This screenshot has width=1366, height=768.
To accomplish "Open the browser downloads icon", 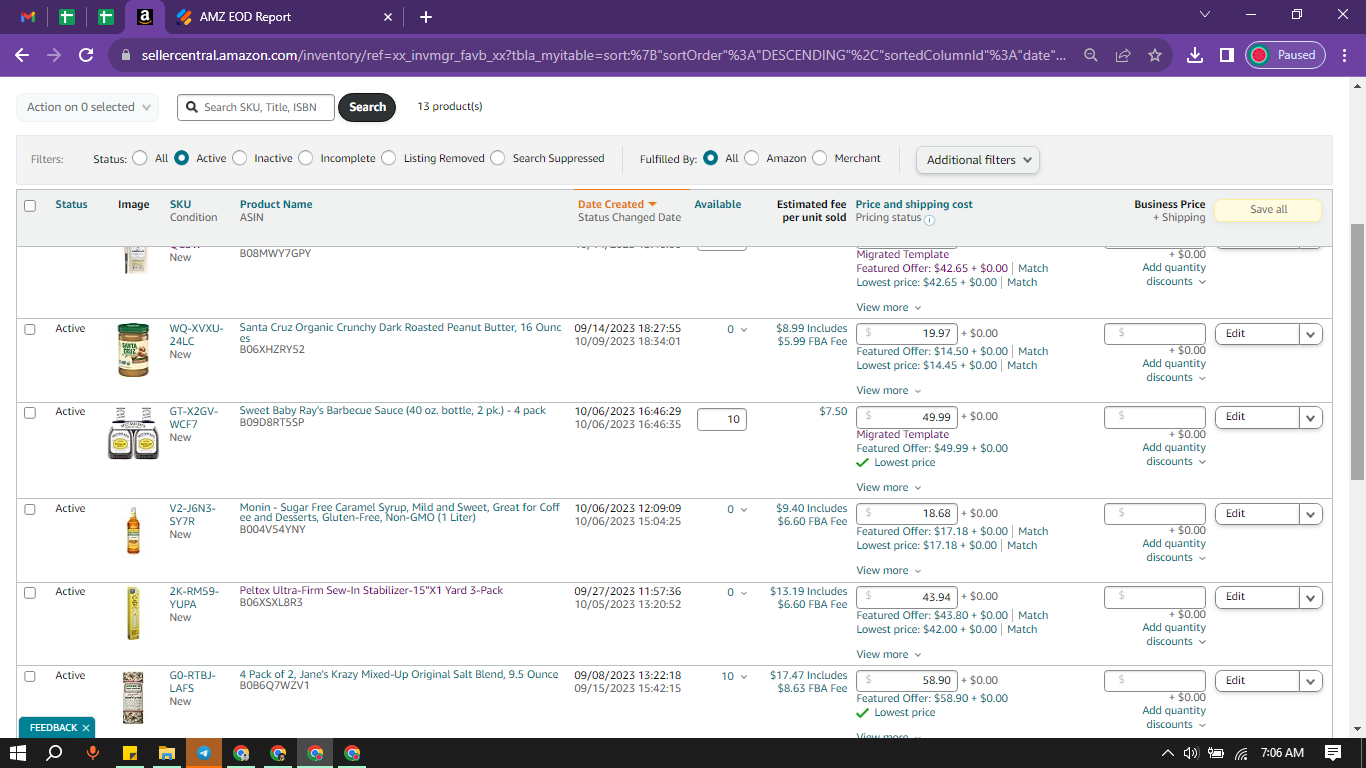I will 1195,55.
